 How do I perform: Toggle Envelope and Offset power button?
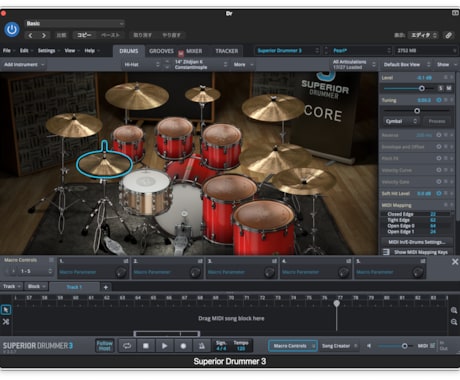[x=439, y=147]
